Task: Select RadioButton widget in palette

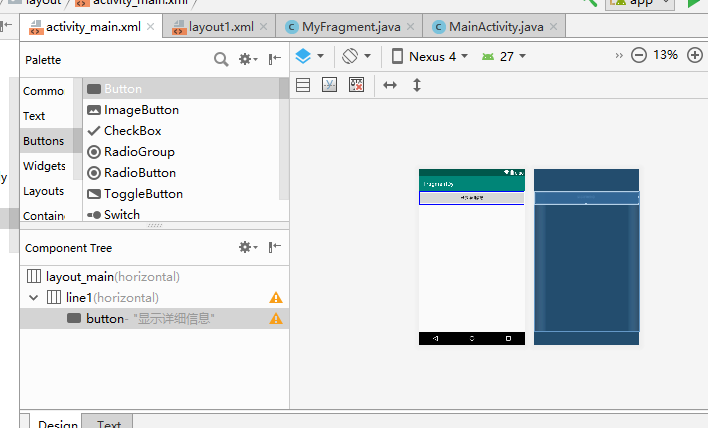Action: [181, 172]
